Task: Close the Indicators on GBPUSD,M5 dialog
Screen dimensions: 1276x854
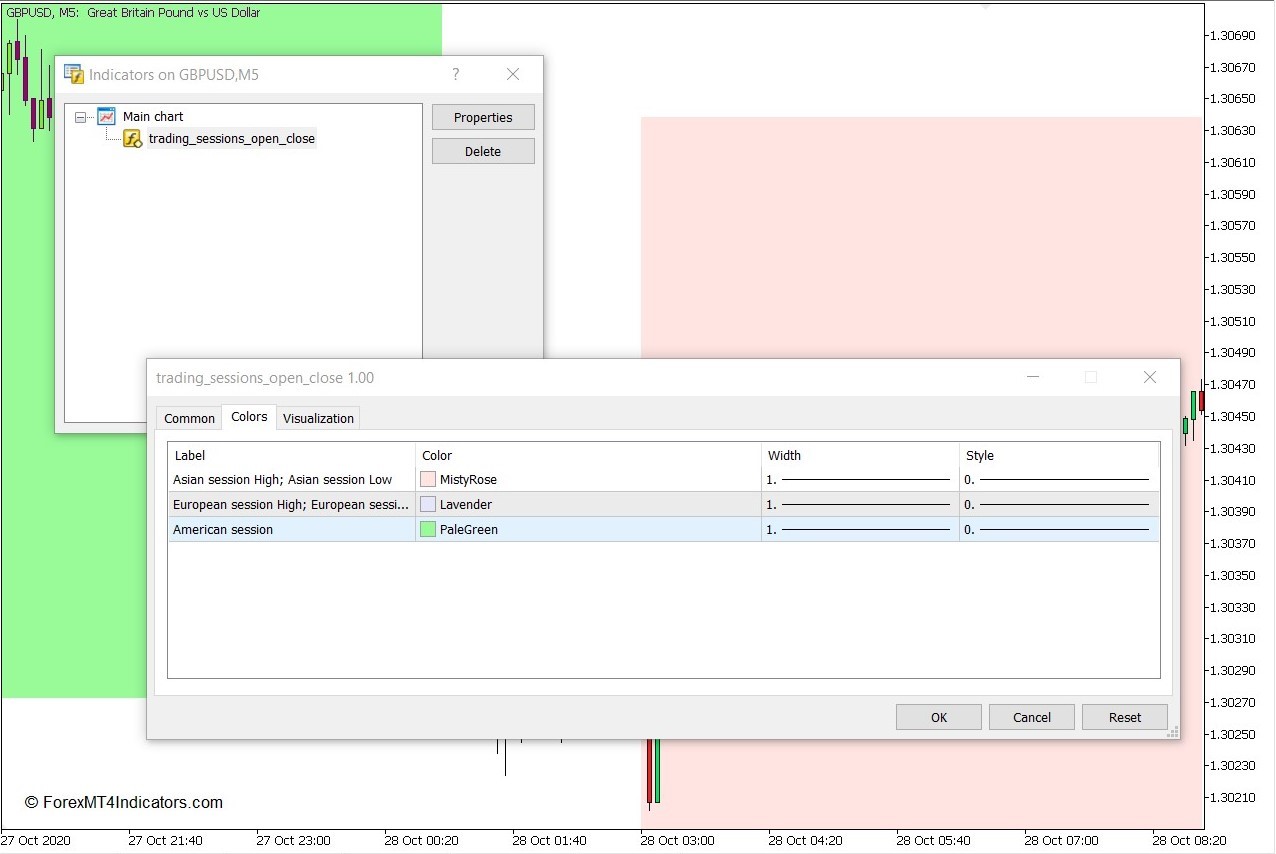Action: tap(513, 74)
